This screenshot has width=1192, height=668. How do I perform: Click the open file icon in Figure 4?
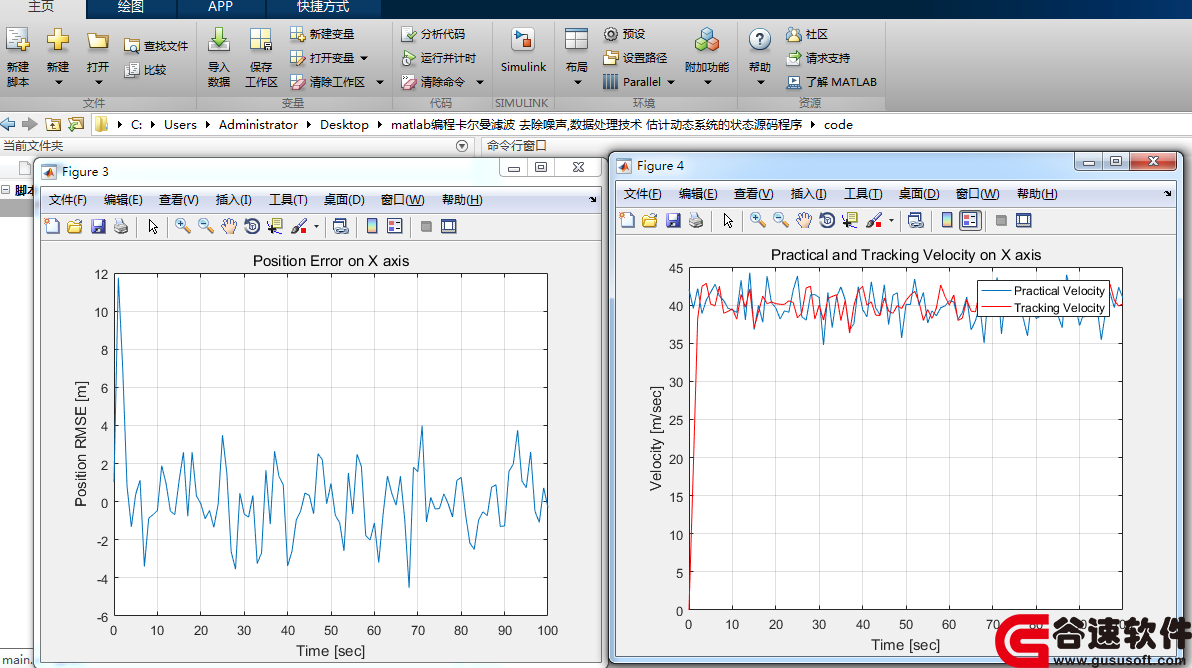[x=649, y=220]
